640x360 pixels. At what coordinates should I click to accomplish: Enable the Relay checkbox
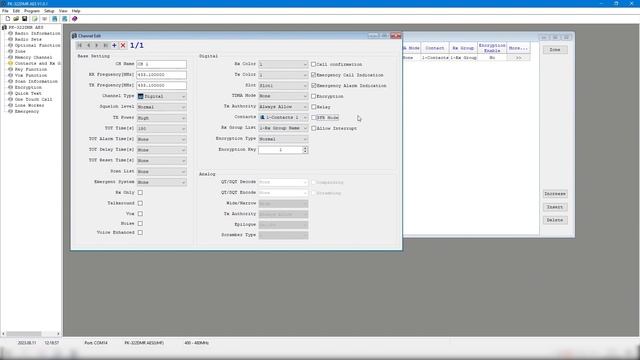[313, 107]
